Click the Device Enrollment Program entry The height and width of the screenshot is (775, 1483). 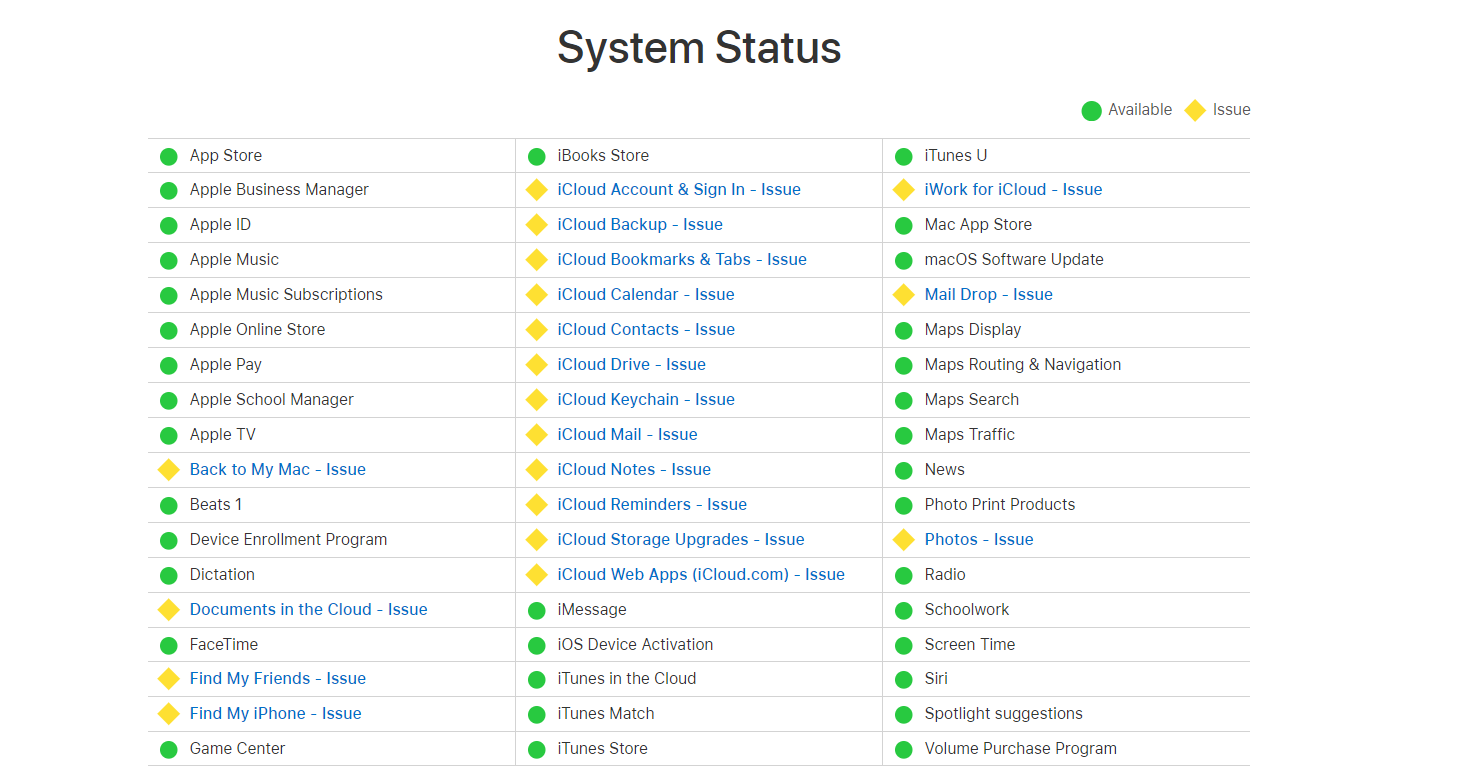click(288, 540)
